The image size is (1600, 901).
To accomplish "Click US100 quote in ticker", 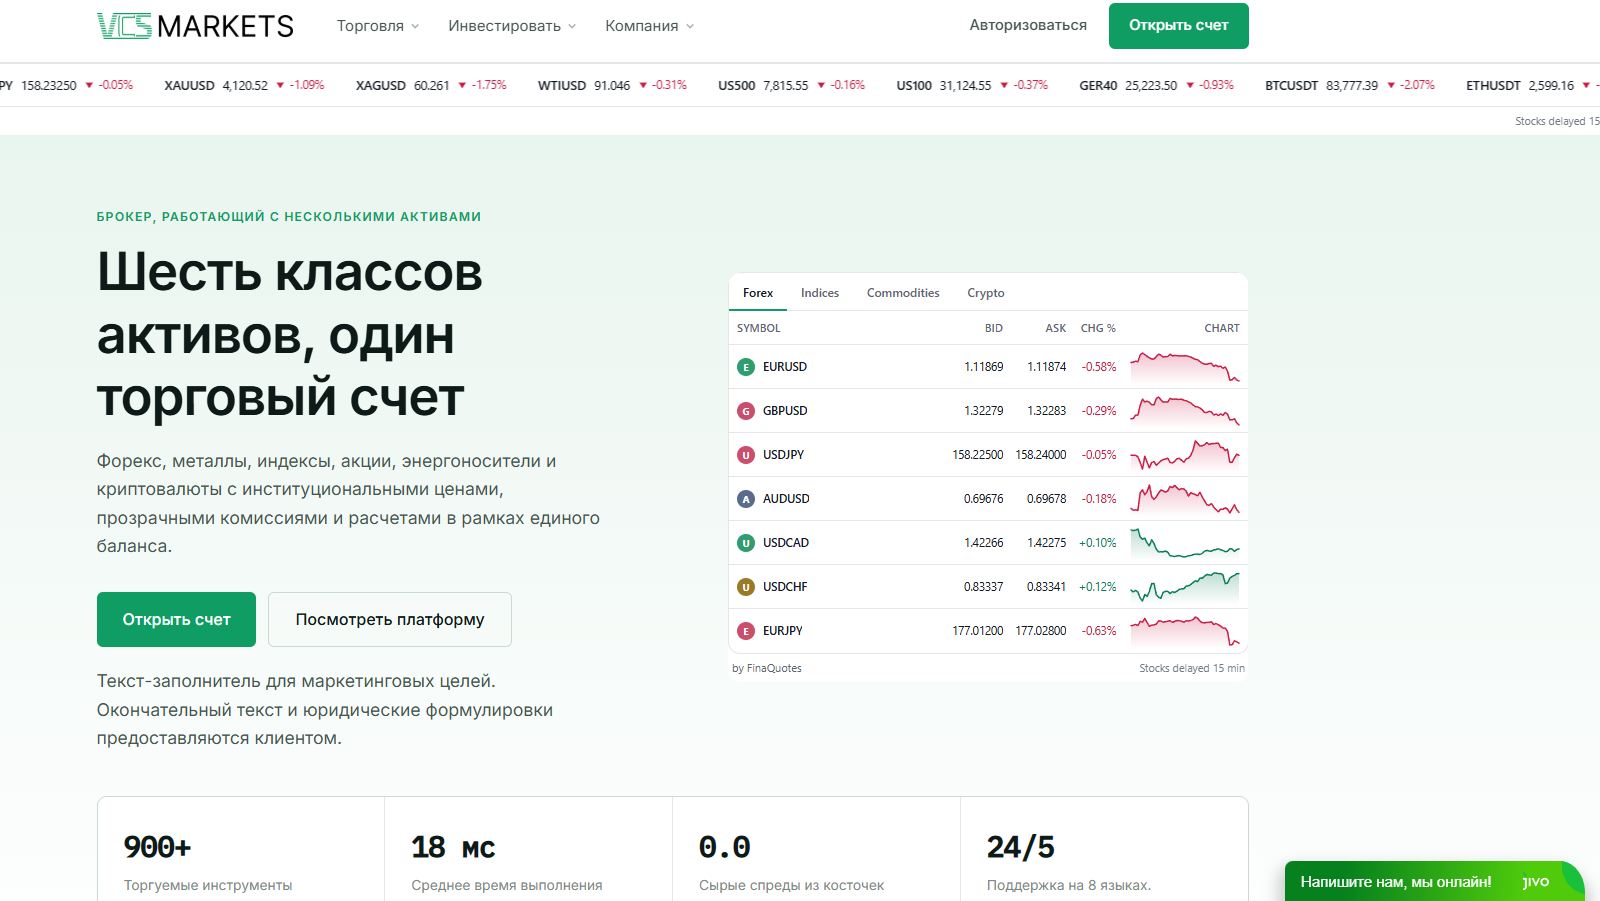I will pos(972,86).
